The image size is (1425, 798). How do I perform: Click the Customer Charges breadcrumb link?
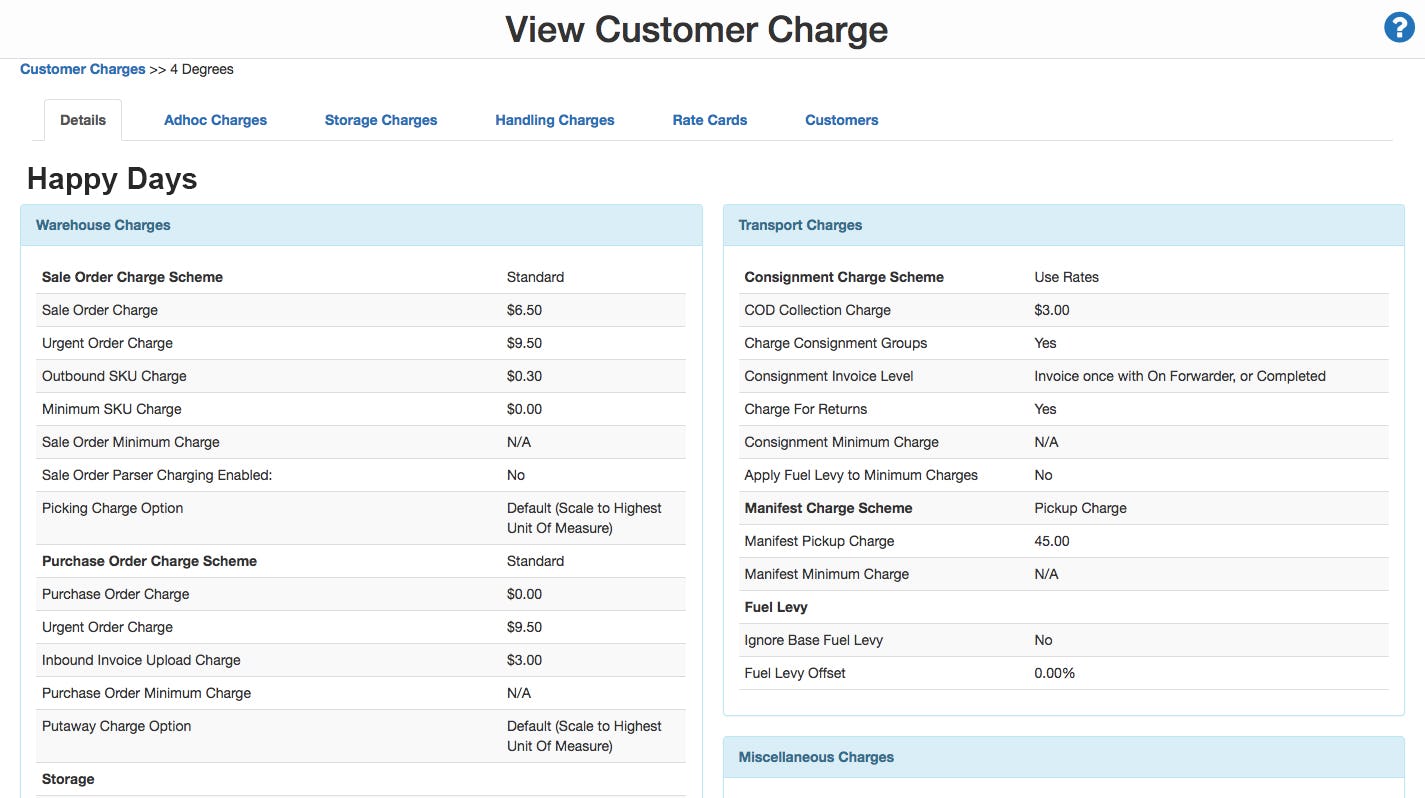[x=82, y=69]
